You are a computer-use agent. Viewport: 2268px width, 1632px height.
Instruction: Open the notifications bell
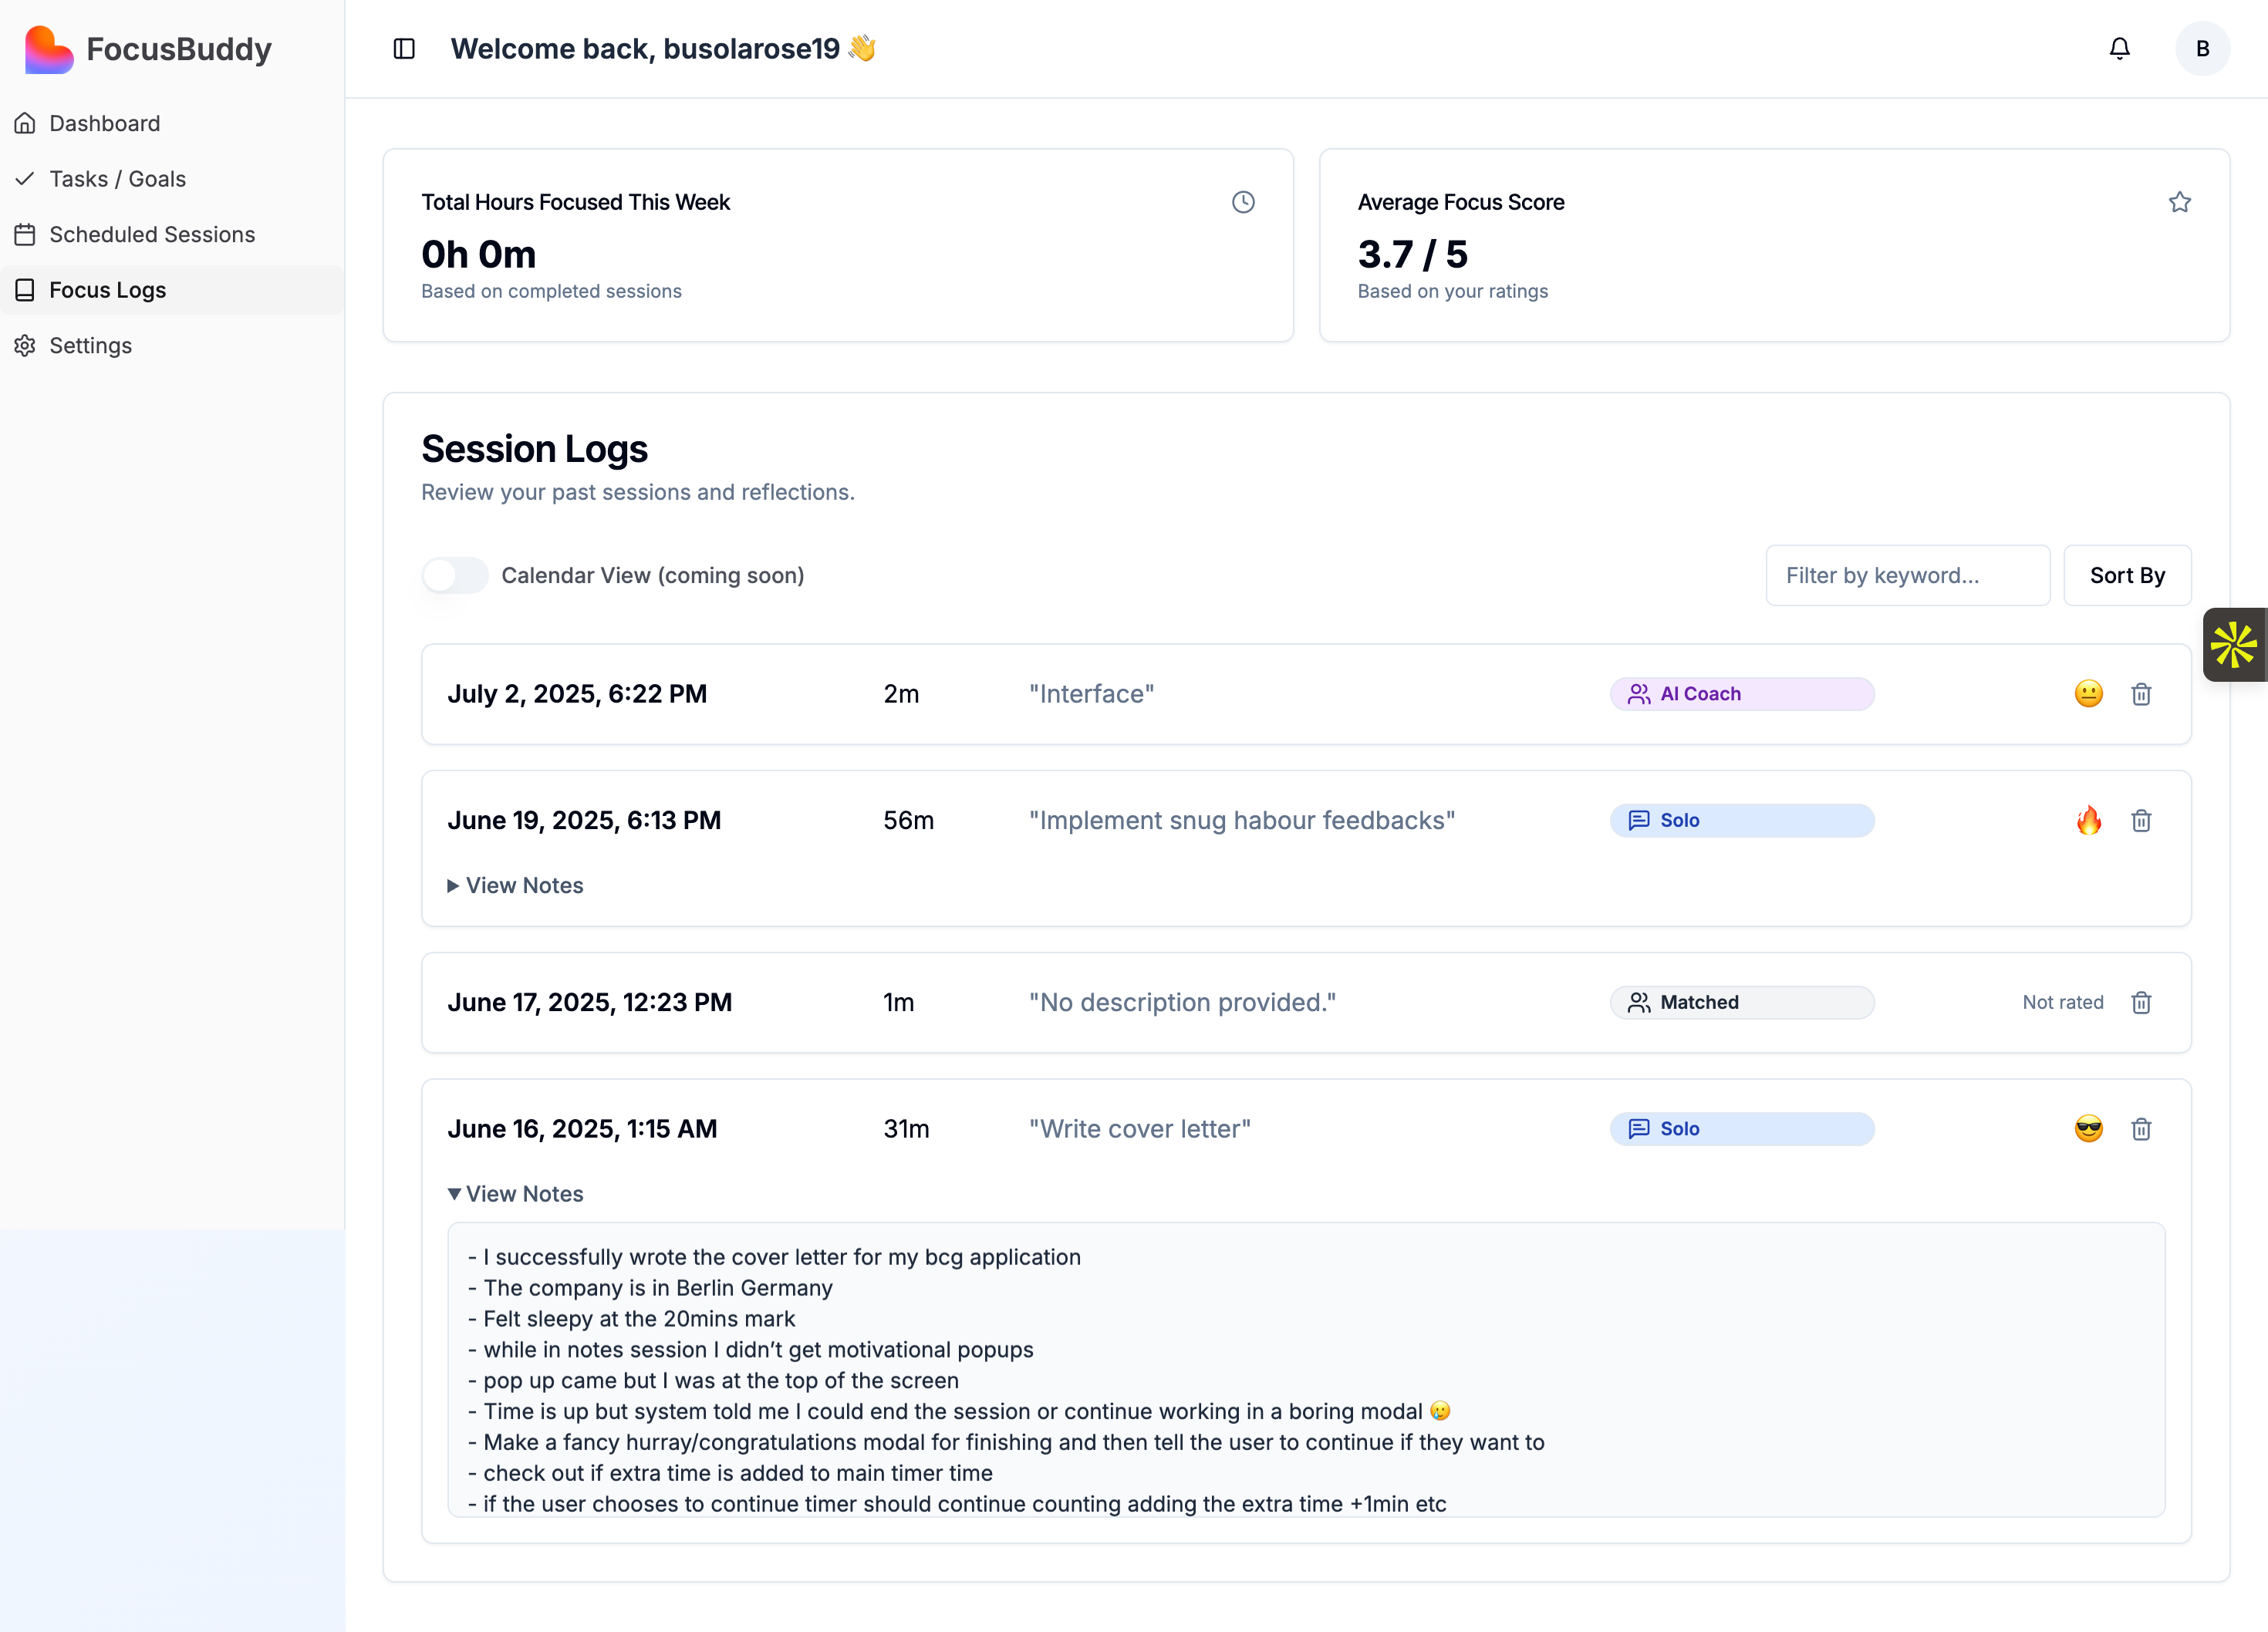(2119, 48)
